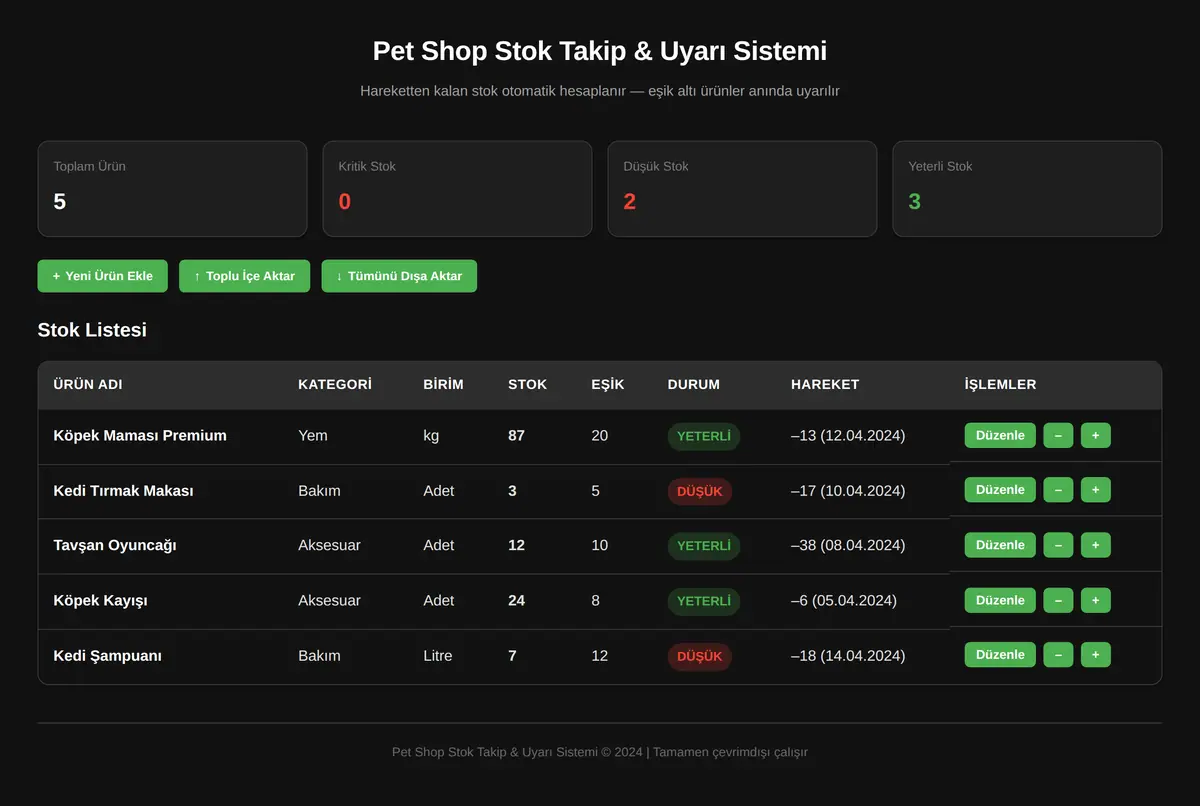The height and width of the screenshot is (806, 1200).
Task: Open Toplu İçe Aktar import
Action: pyautogui.click(x=244, y=276)
